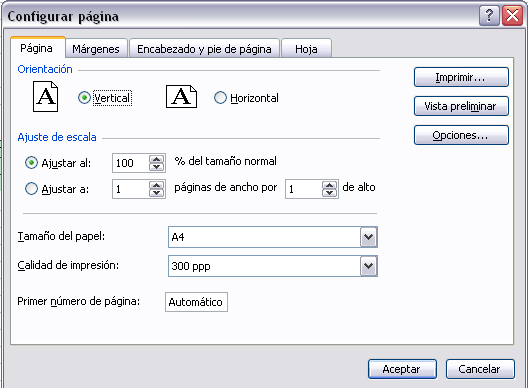Screen dimensions: 528x388
Task: Choose the 'Ajustar al' scaling option
Action: coord(31,163)
